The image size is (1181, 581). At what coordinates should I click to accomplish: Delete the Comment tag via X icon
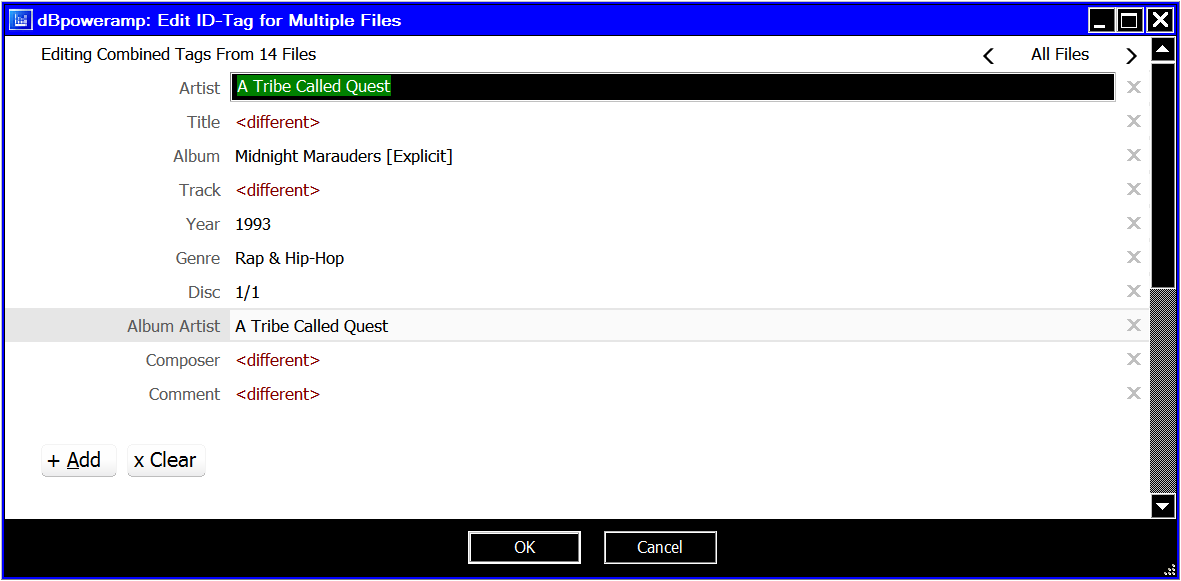coord(1134,393)
